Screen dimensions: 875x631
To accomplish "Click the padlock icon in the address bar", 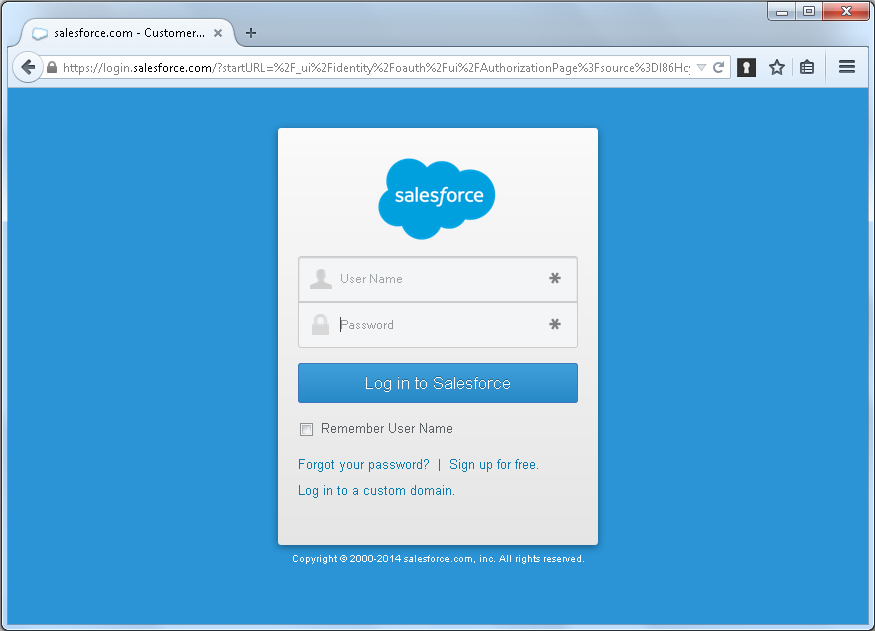I will [51, 66].
